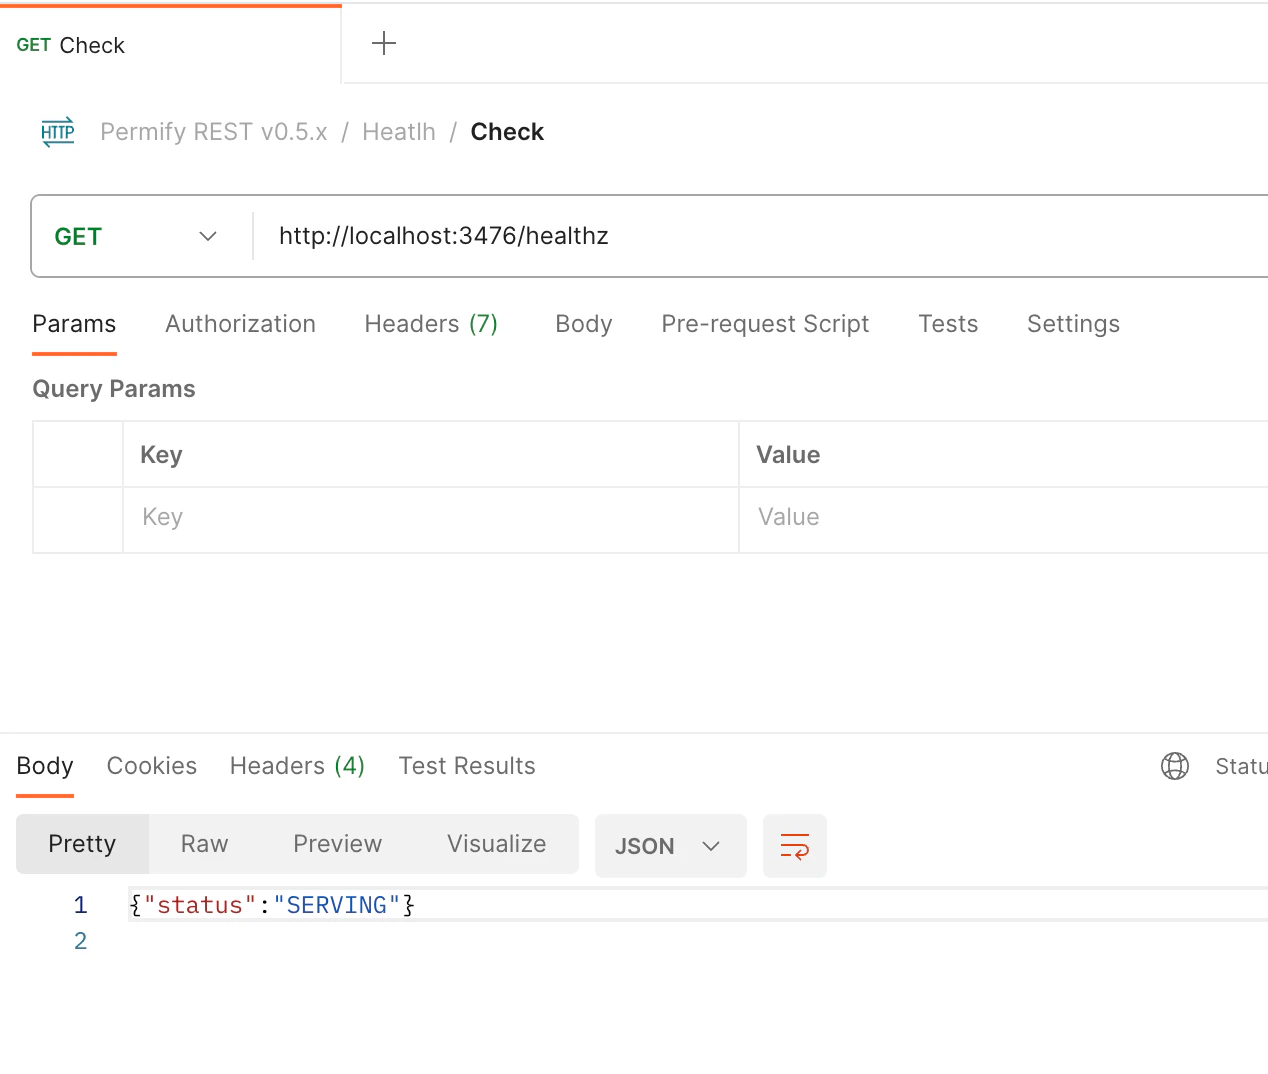Click the Check breadcrumb link

(507, 131)
